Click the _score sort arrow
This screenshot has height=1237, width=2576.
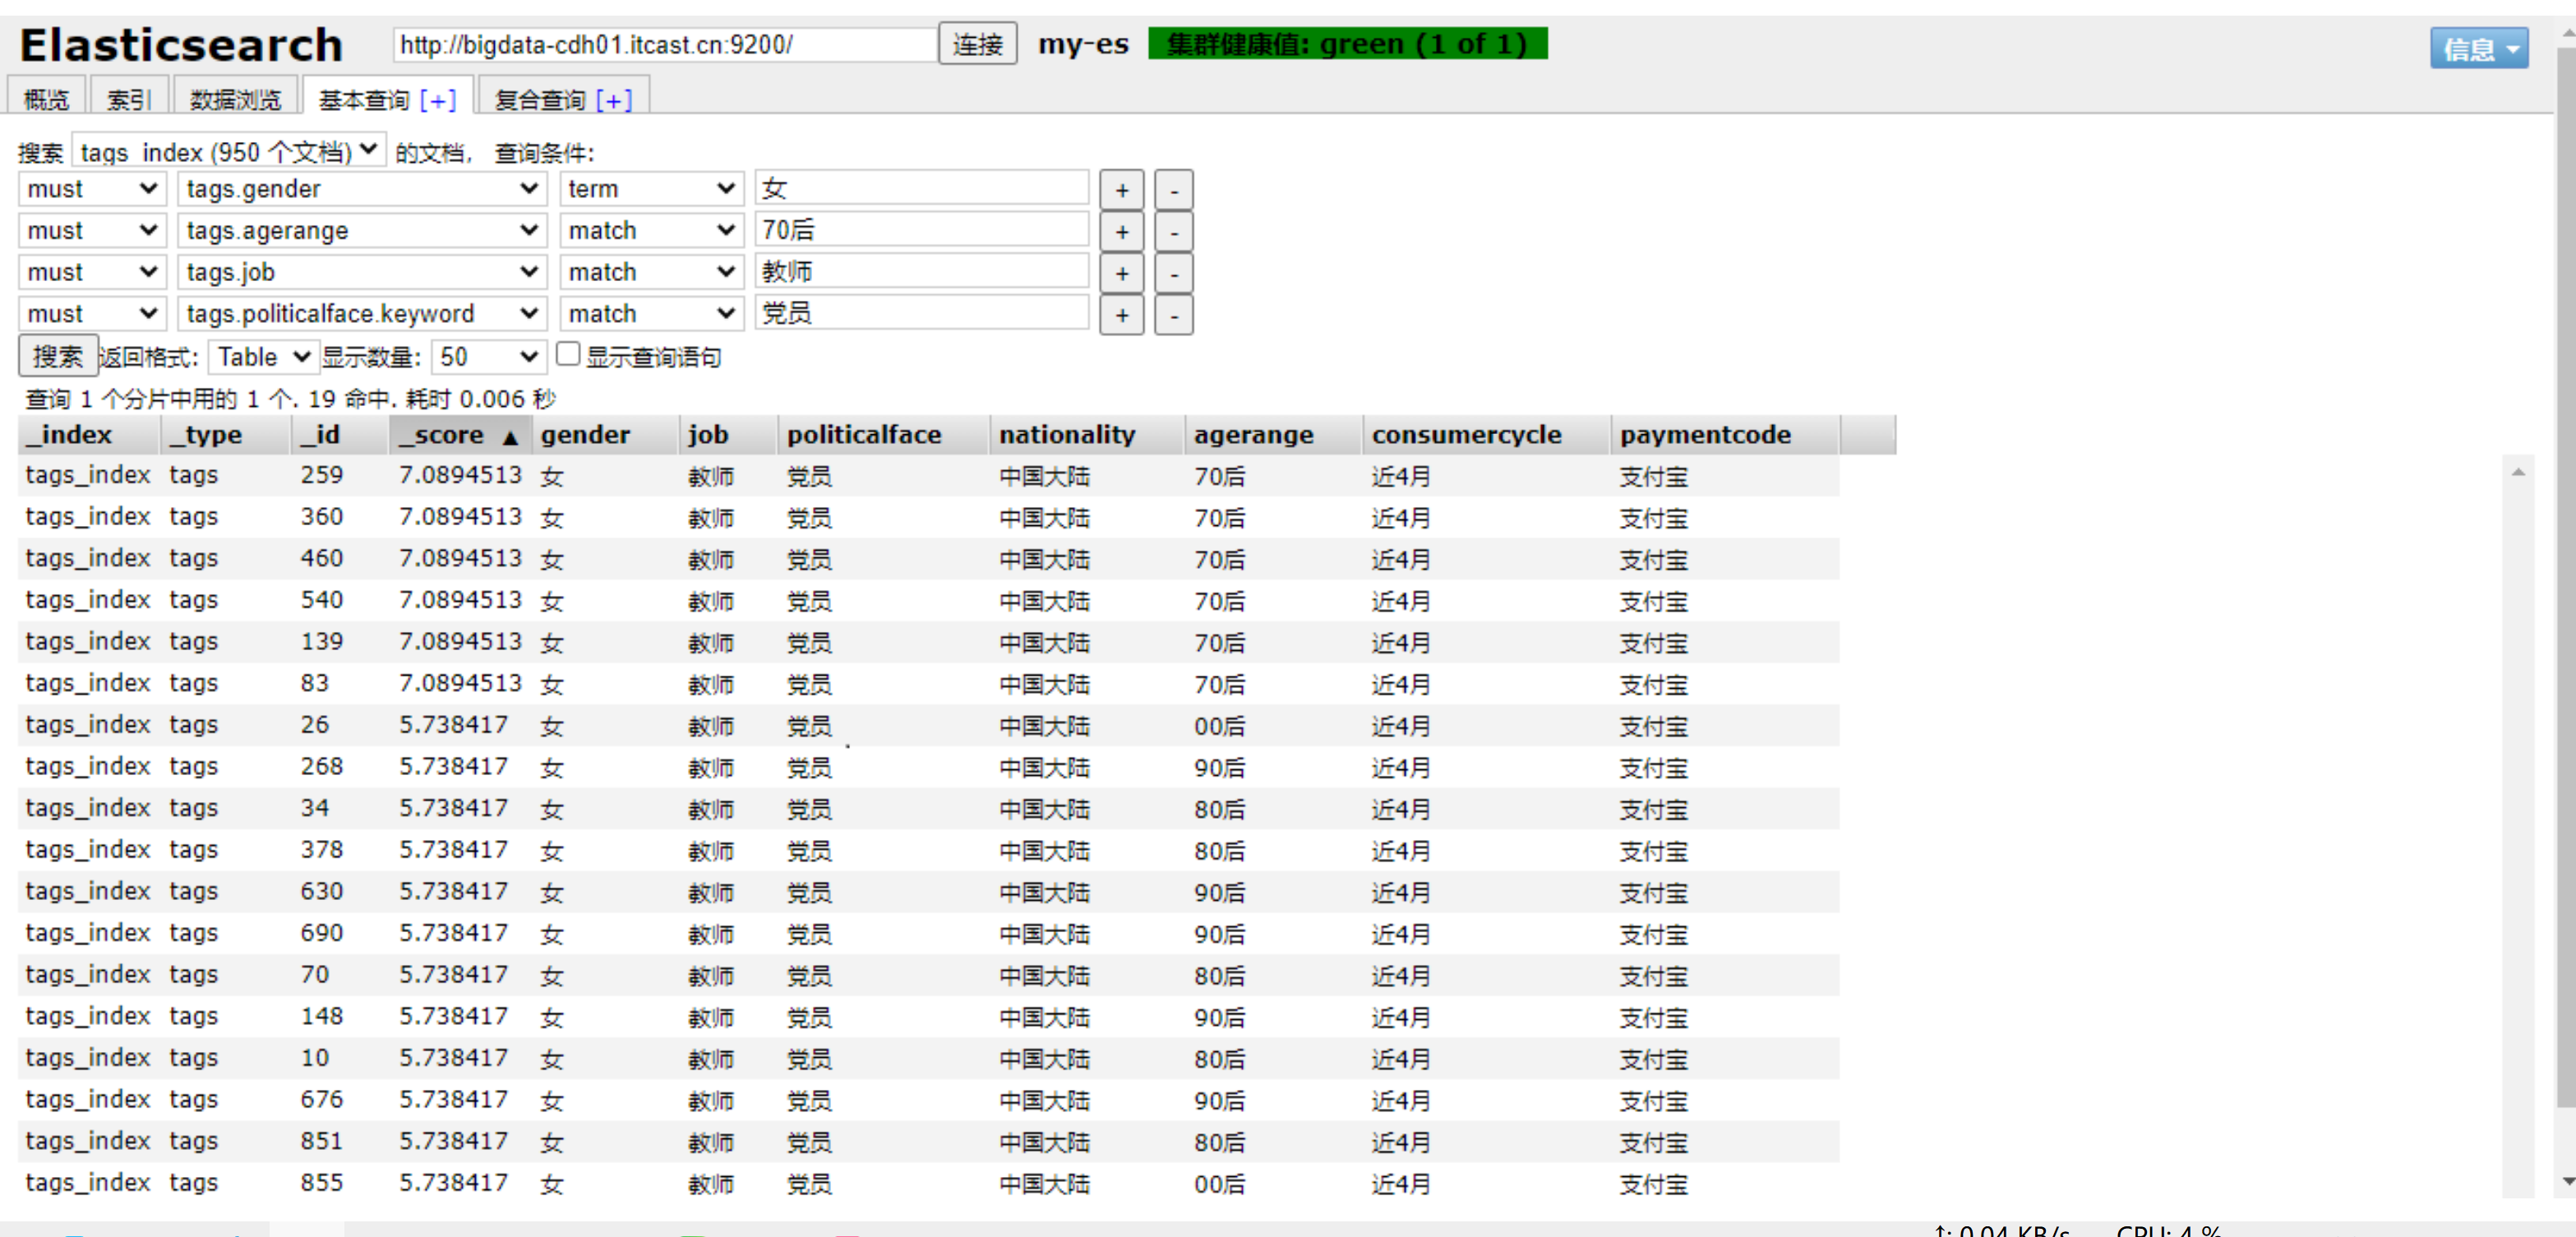click(x=510, y=437)
